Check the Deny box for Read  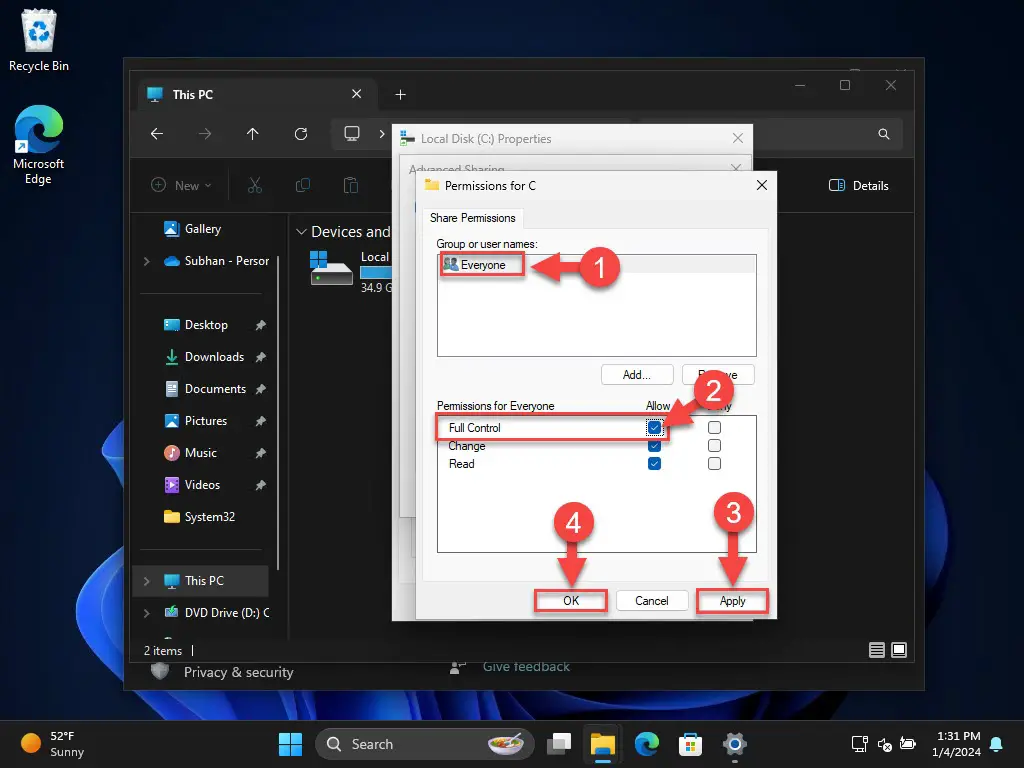(x=714, y=463)
